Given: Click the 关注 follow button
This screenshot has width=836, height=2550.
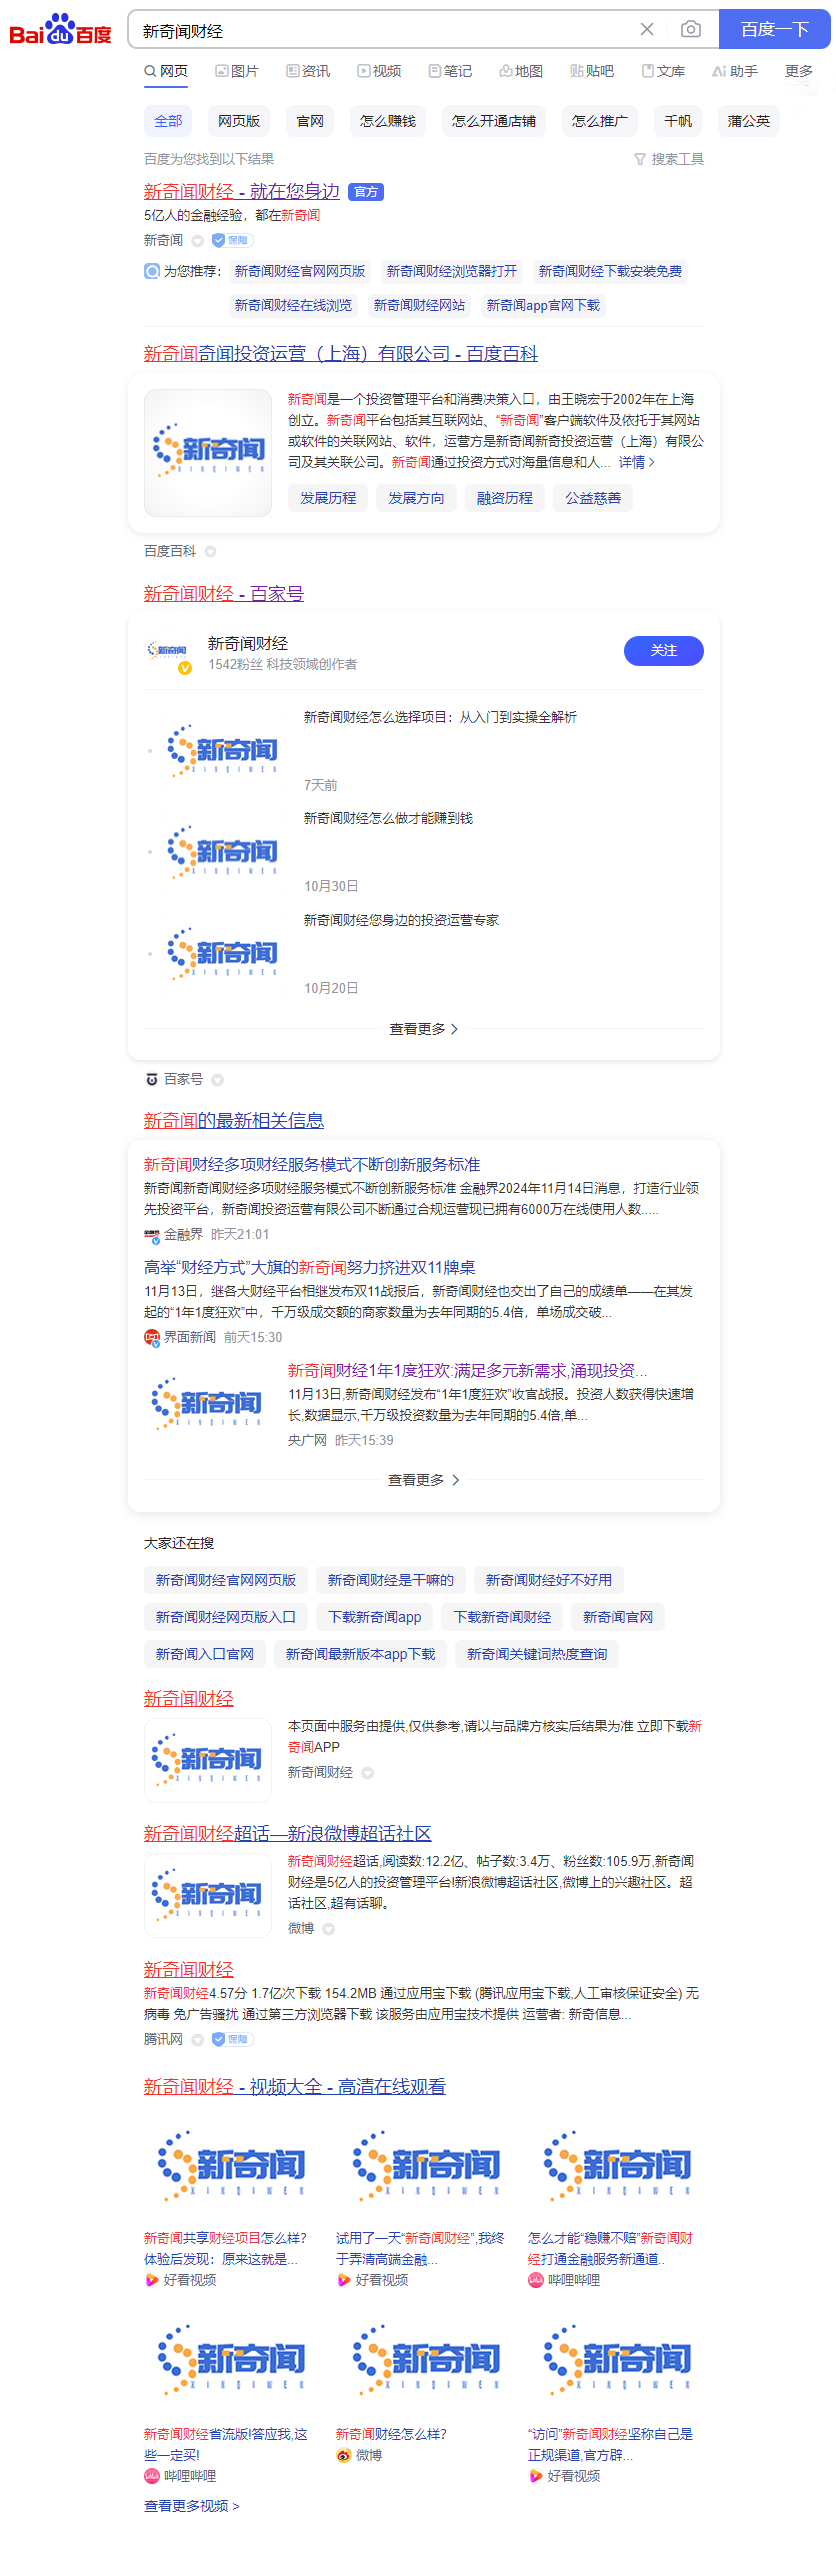Looking at the screenshot, I should pos(663,650).
